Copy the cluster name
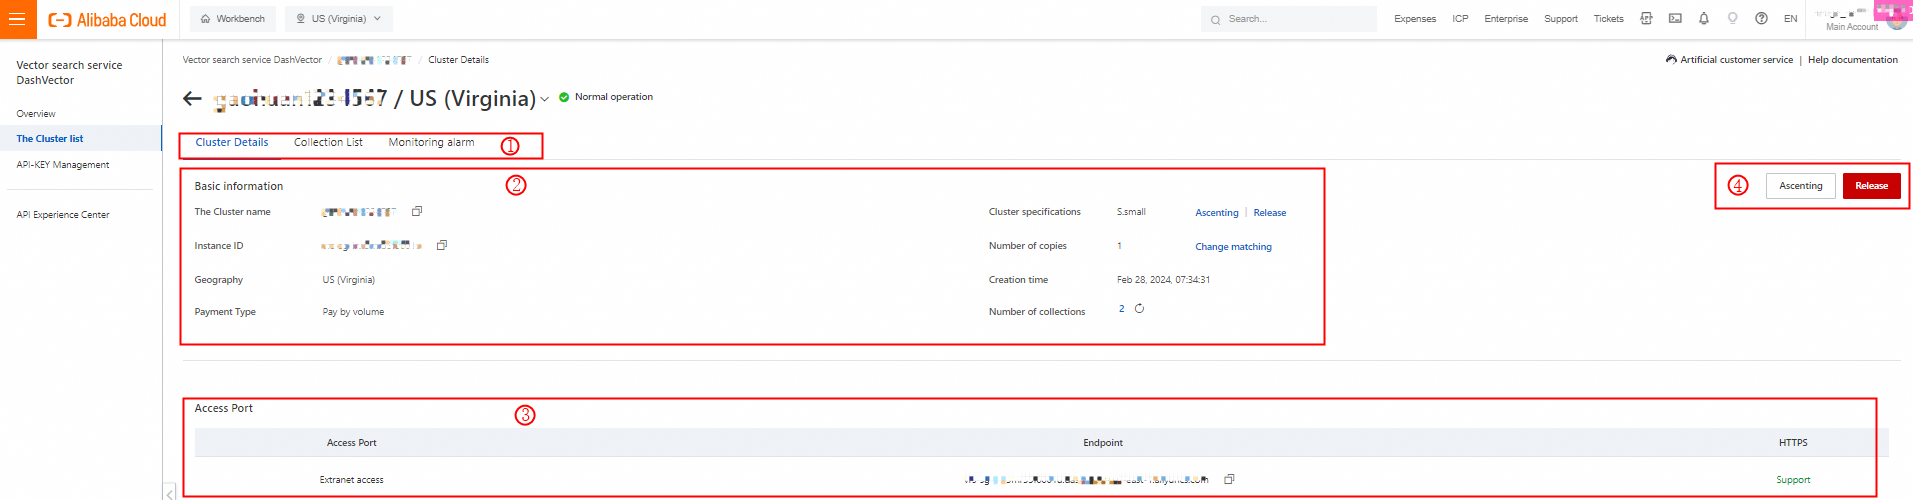The width and height of the screenshot is (1913, 500). click(x=417, y=211)
